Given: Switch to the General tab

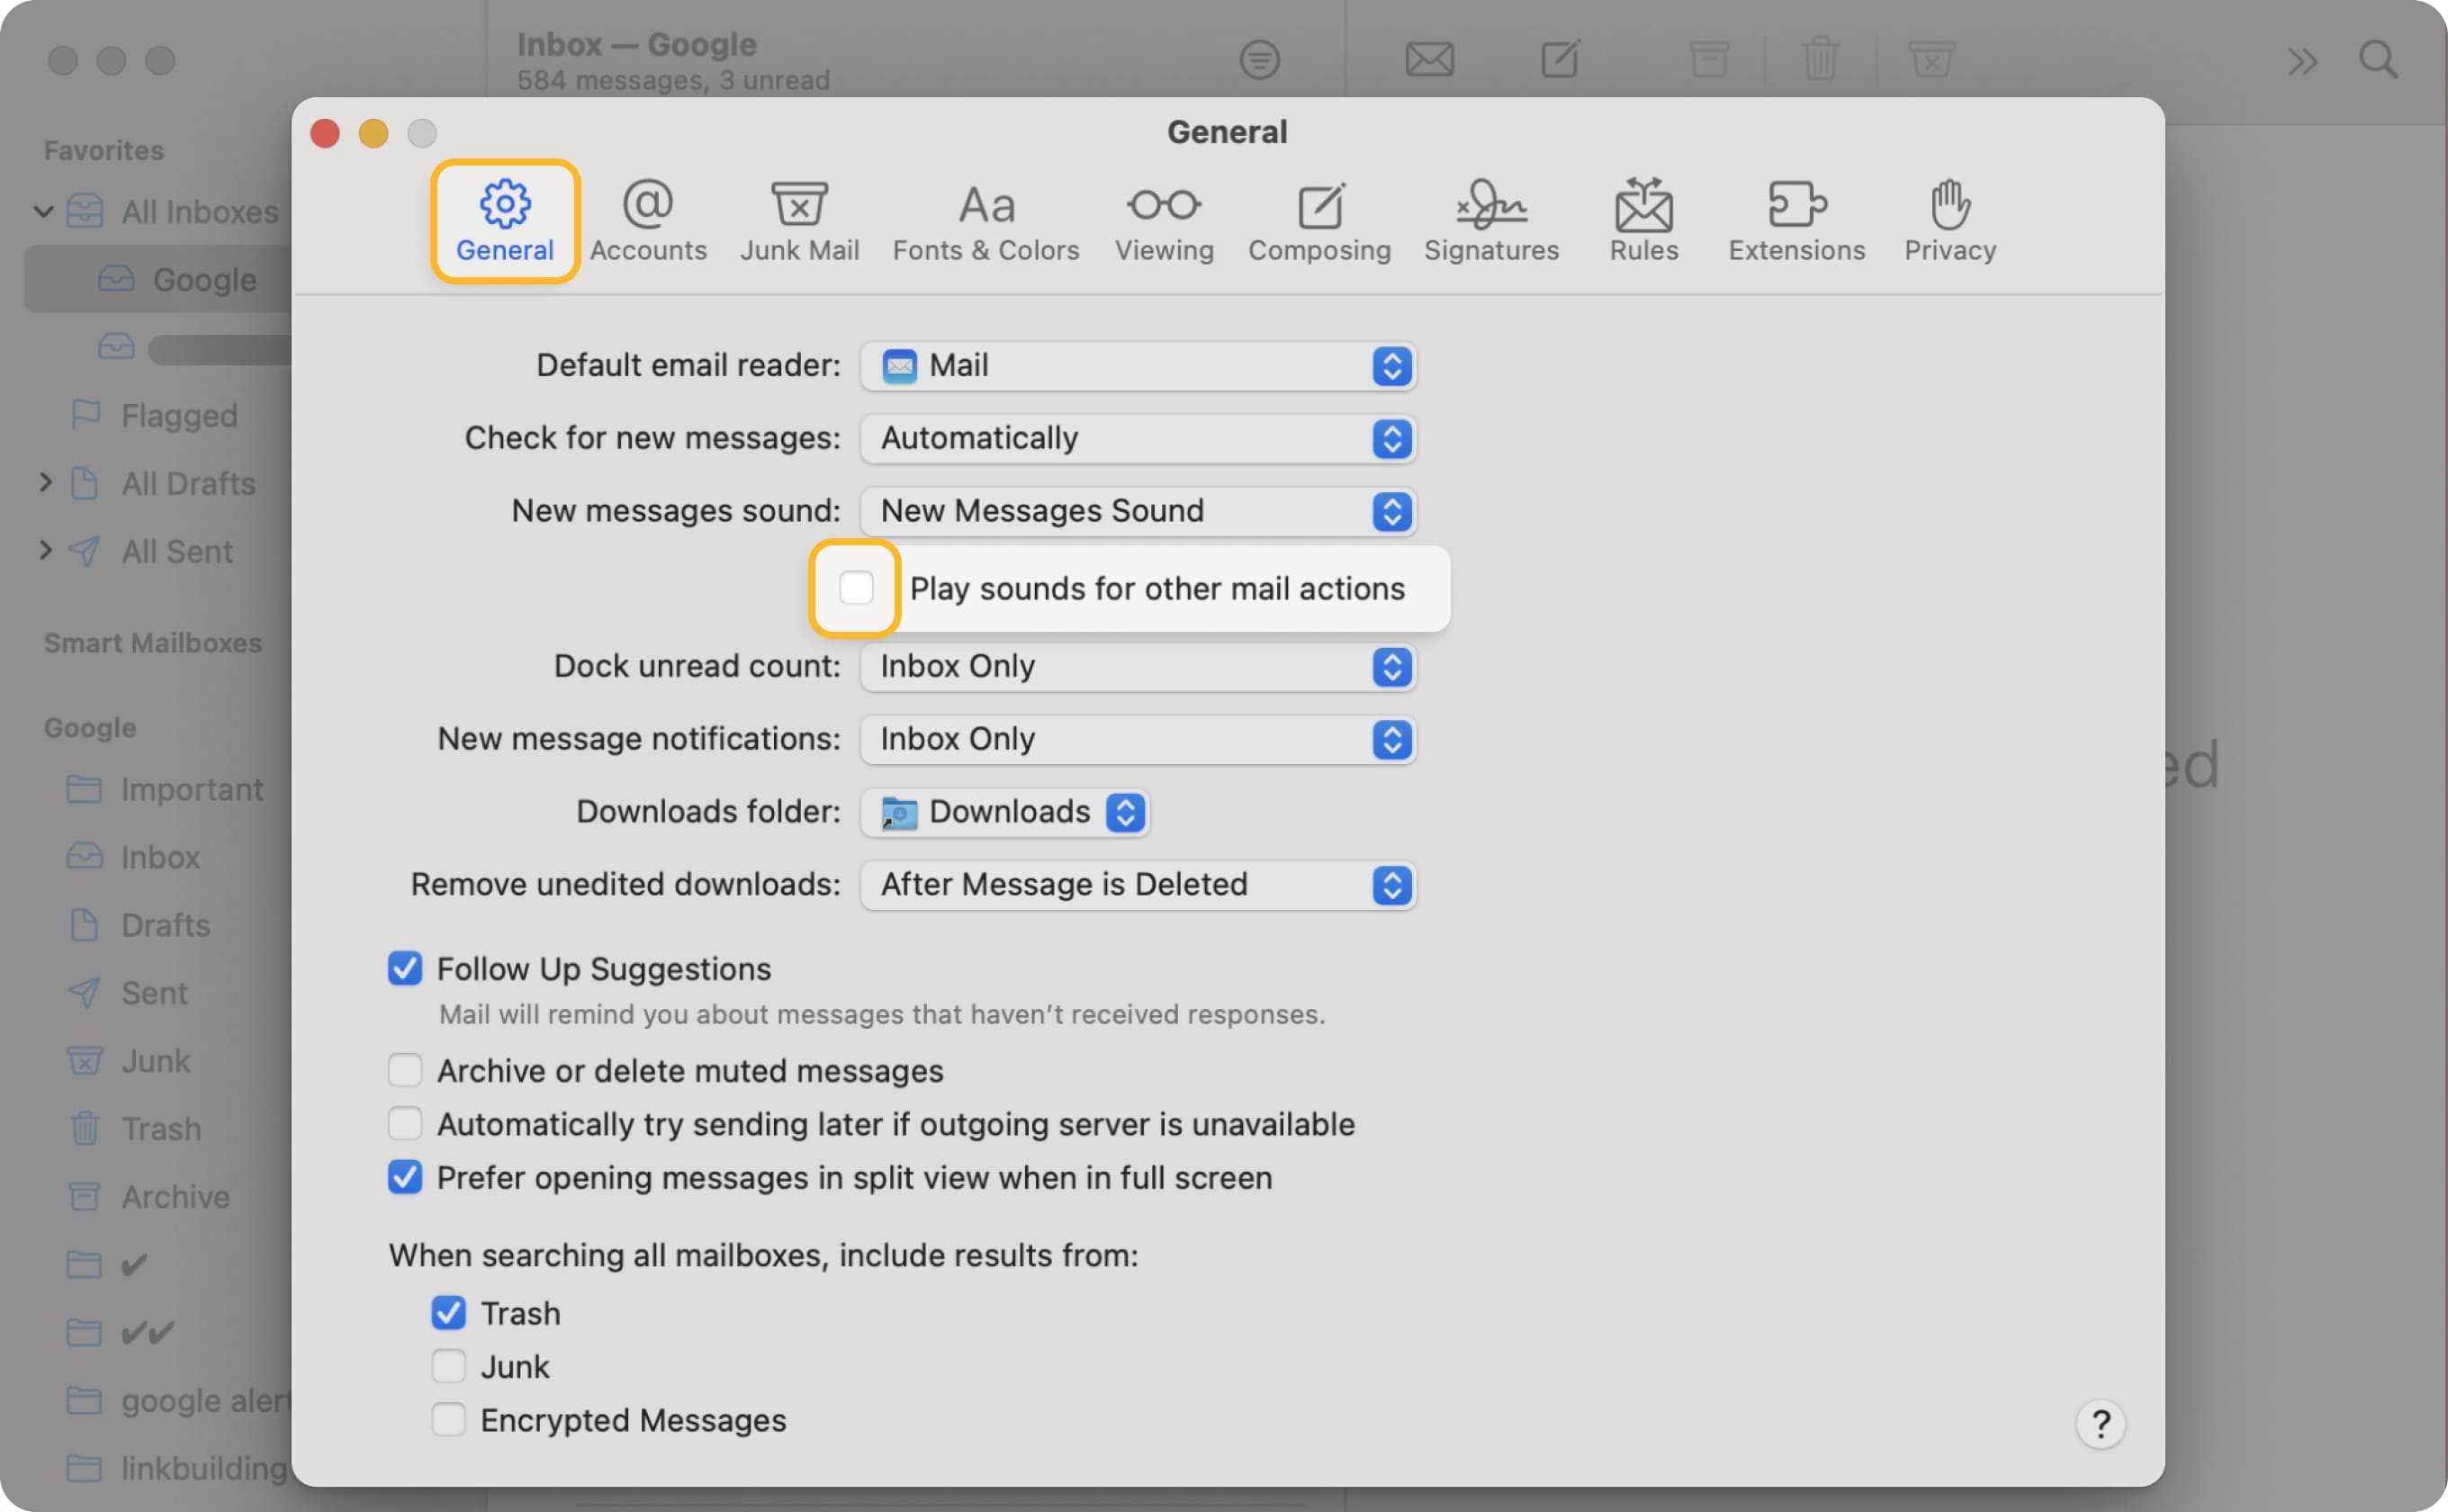Looking at the screenshot, I should point(504,220).
